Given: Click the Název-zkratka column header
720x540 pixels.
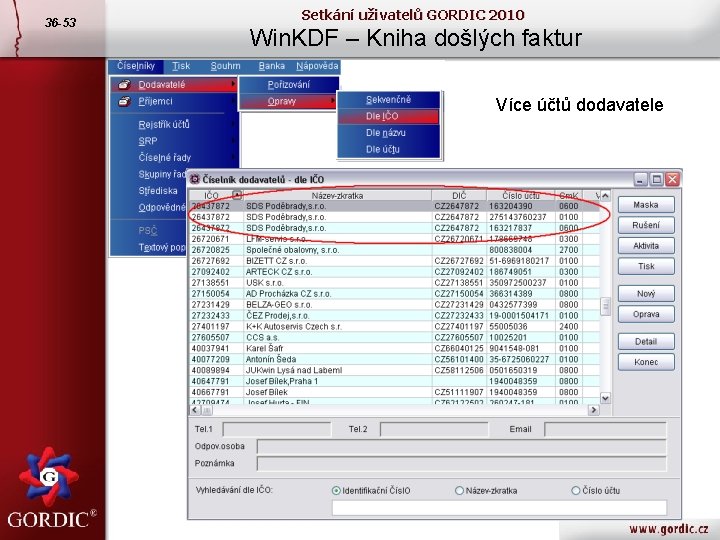Looking at the screenshot, I should point(338,196).
